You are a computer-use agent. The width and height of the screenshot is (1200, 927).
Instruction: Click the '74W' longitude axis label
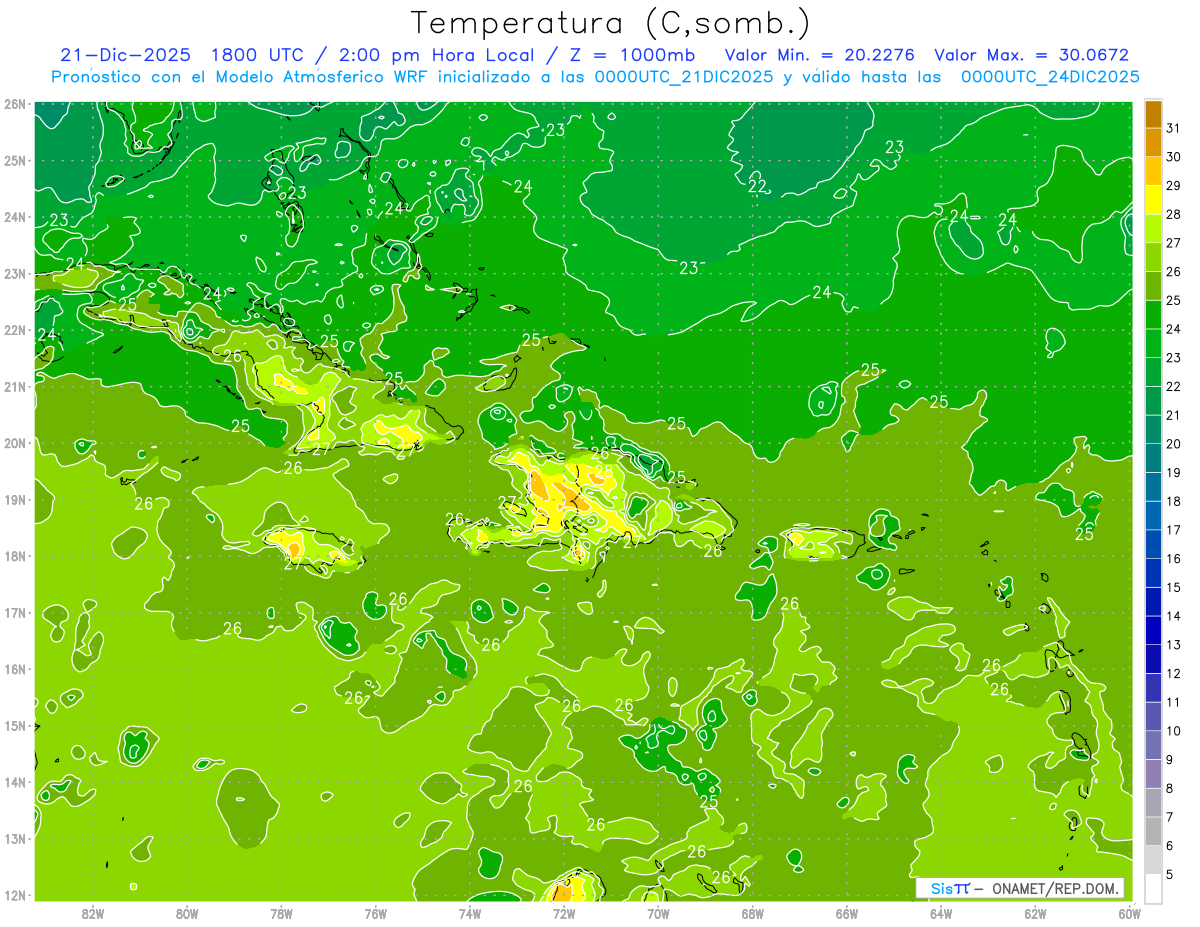(x=469, y=913)
